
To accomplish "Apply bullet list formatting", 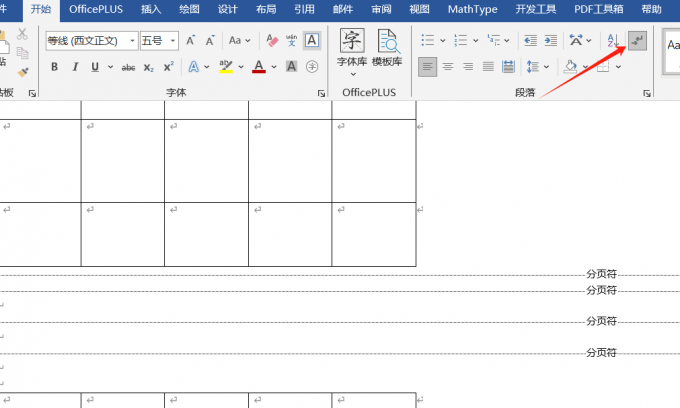I will pyautogui.click(x=428, y=40).
